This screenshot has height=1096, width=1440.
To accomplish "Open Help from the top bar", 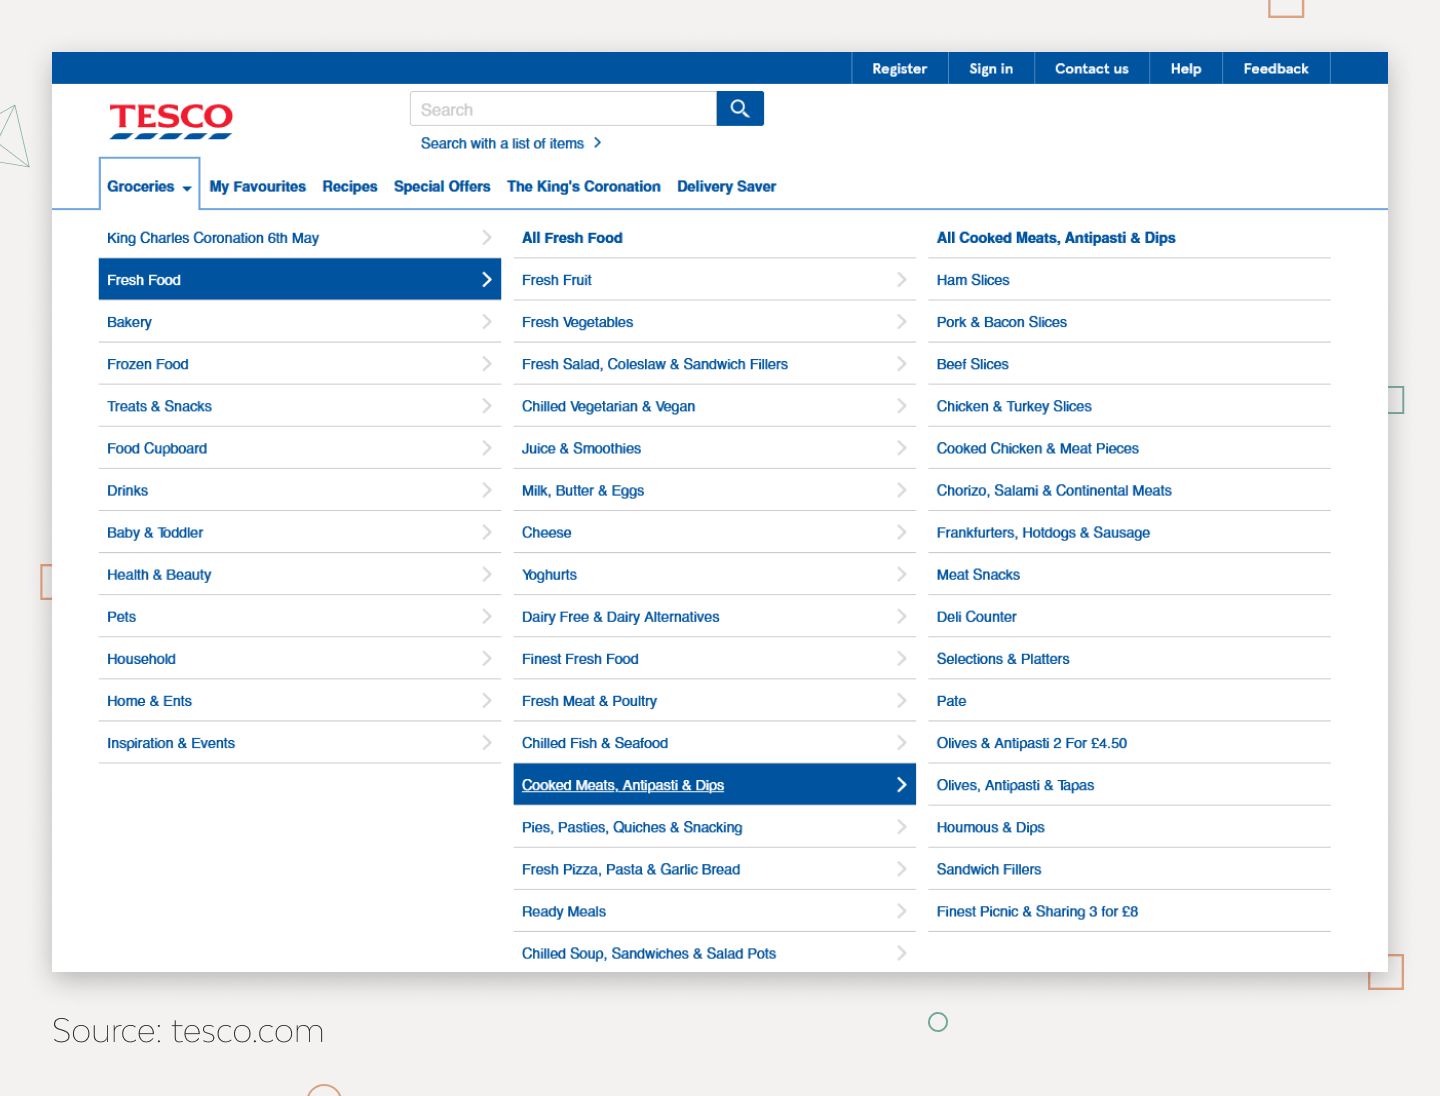I will click(1186, 69).
